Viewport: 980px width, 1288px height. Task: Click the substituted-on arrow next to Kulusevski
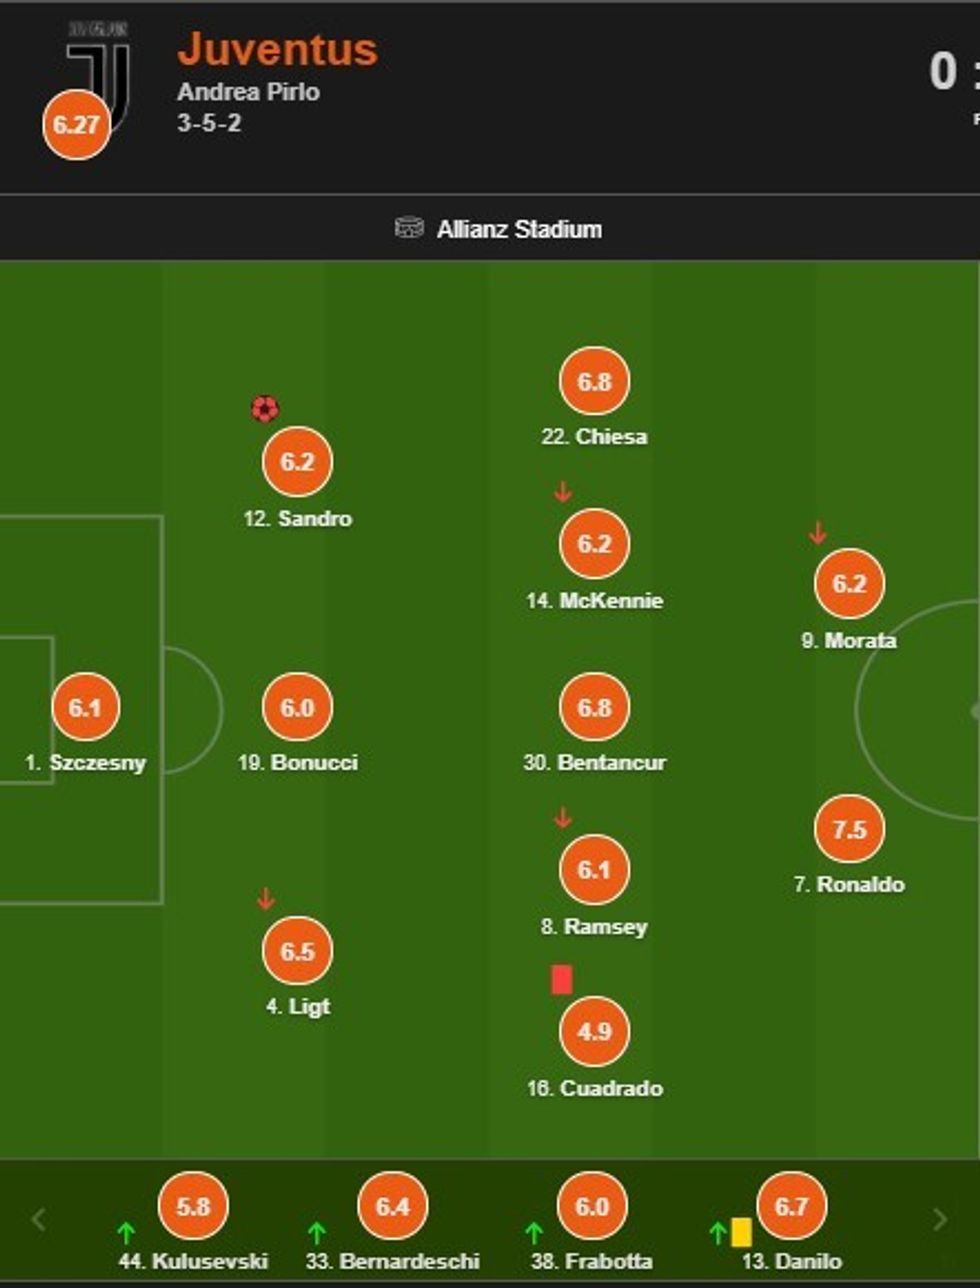click(x=126, y=1233)
